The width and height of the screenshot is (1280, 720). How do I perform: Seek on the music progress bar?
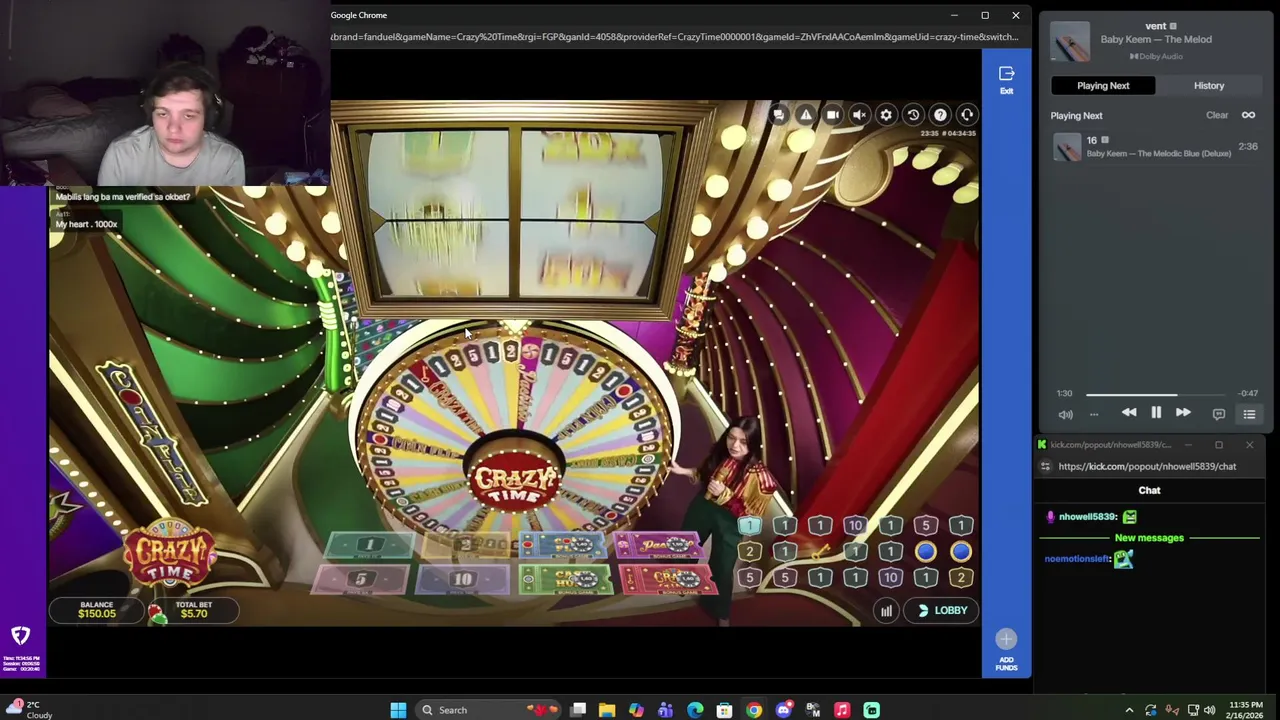click(x=1156, y=395)
